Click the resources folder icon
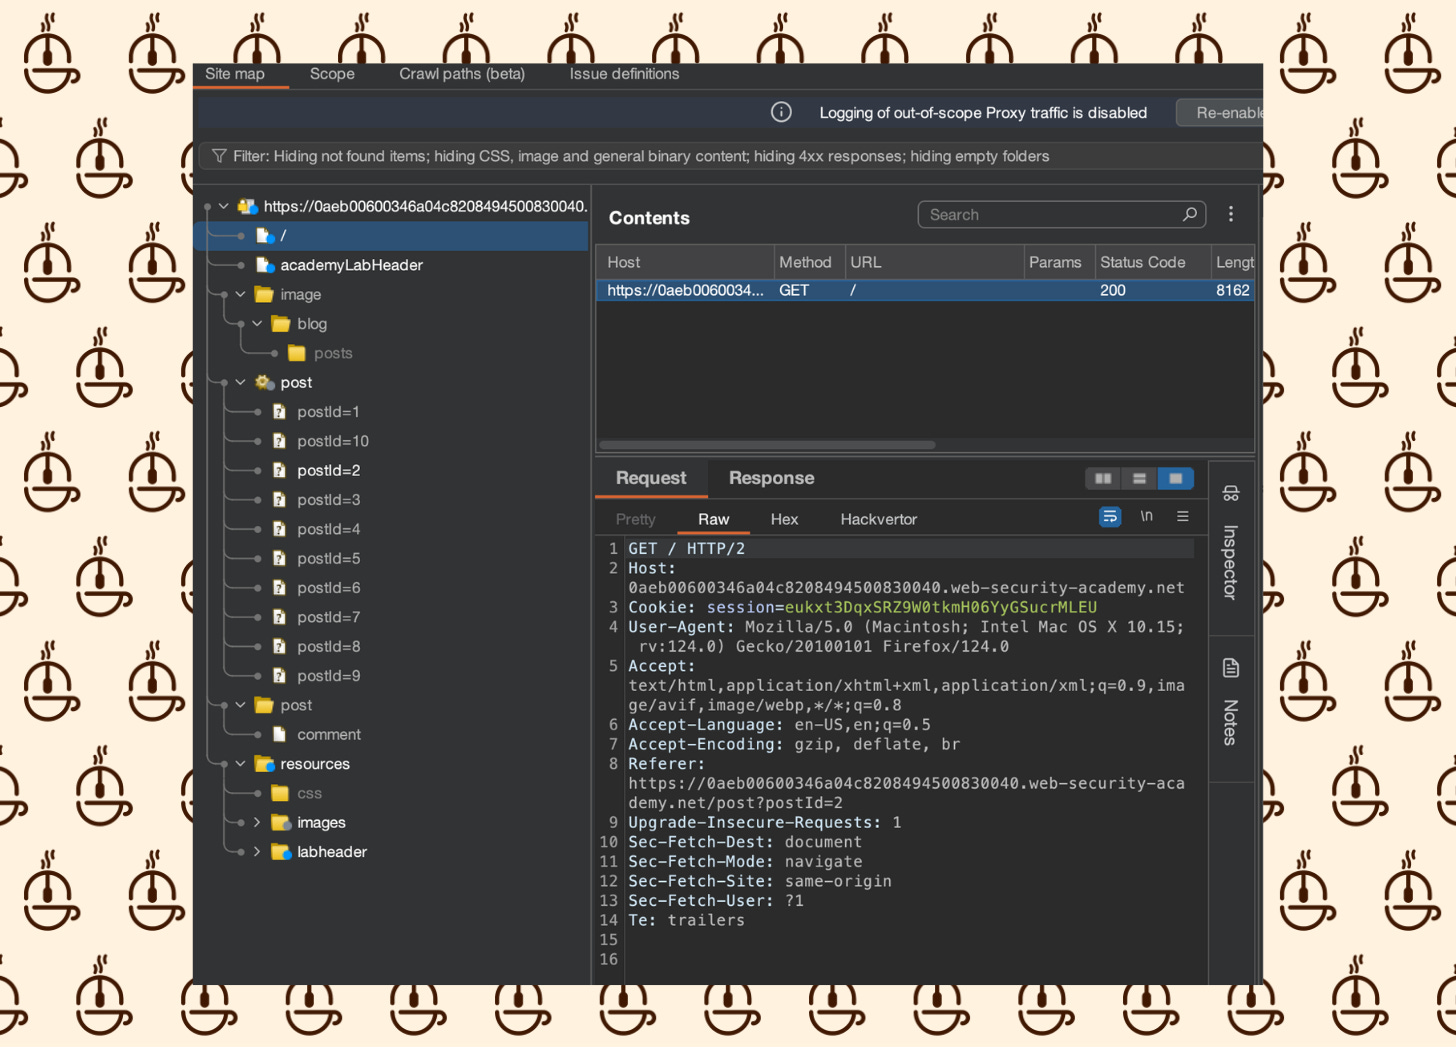Image resolution: width=1456 pixels, height=1048 pixels. pyautogui.click(x=265, y=764)
